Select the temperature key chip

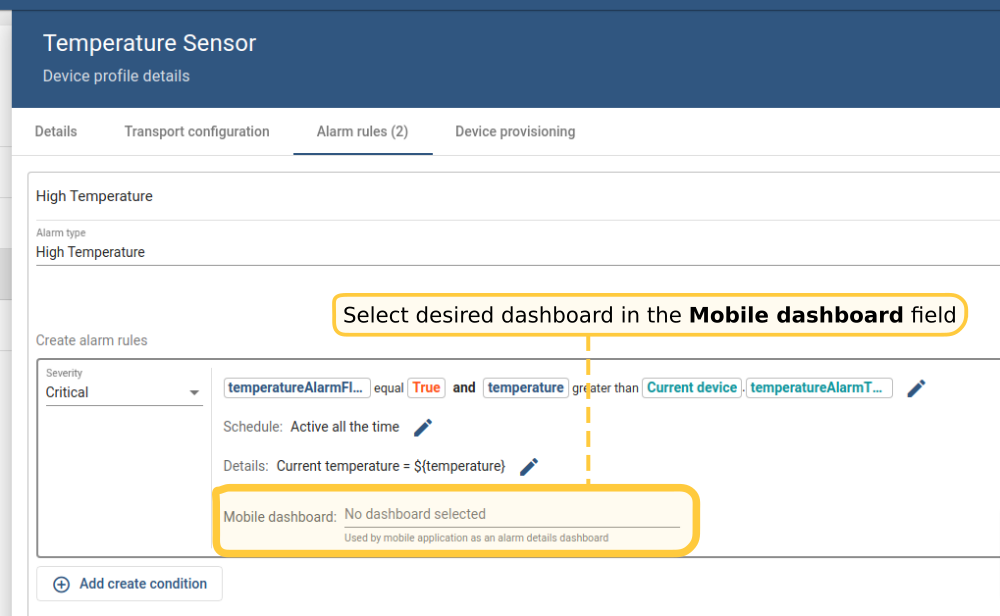tap(526, 388)
